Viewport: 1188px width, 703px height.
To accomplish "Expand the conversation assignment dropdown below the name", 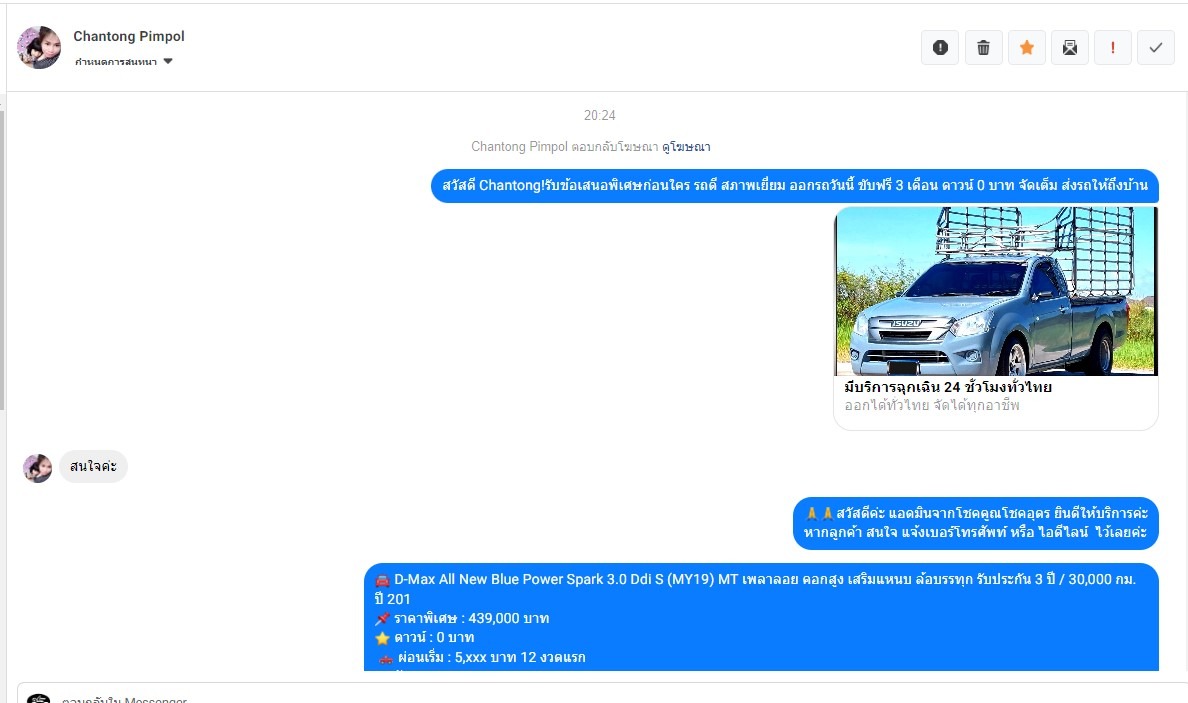I will [x=124, y=62].
